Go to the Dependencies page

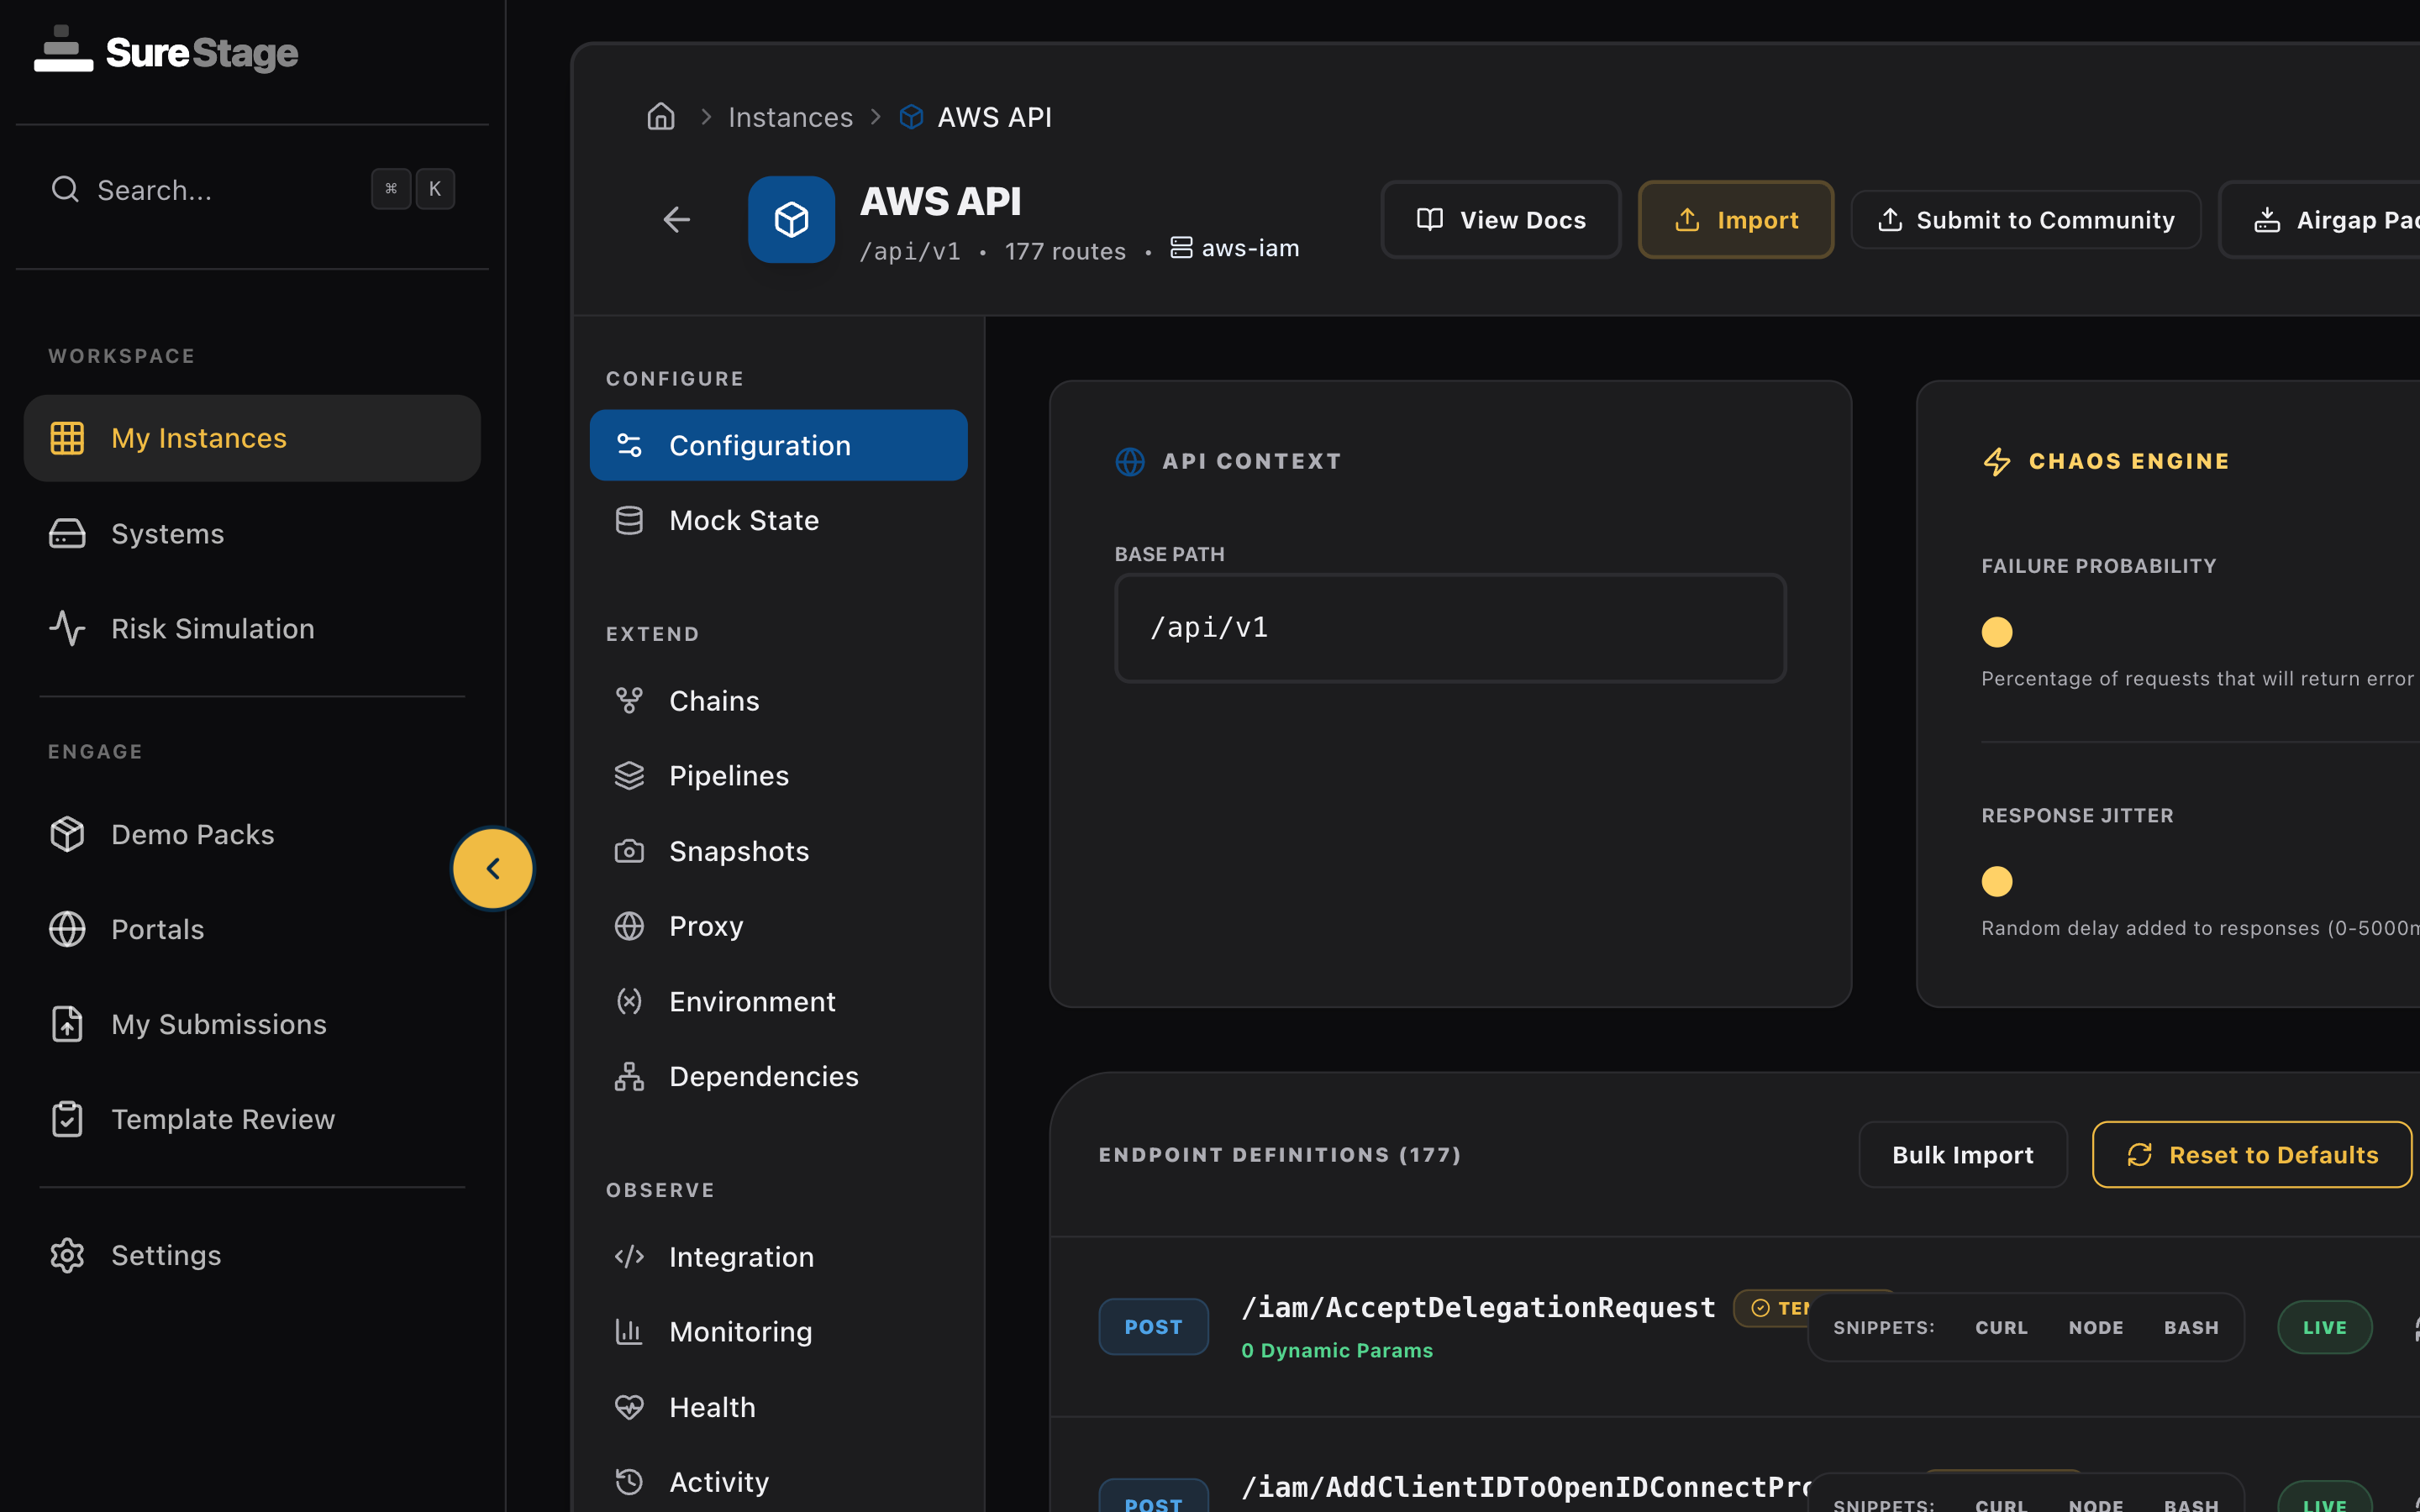[x=763, y=1076]
